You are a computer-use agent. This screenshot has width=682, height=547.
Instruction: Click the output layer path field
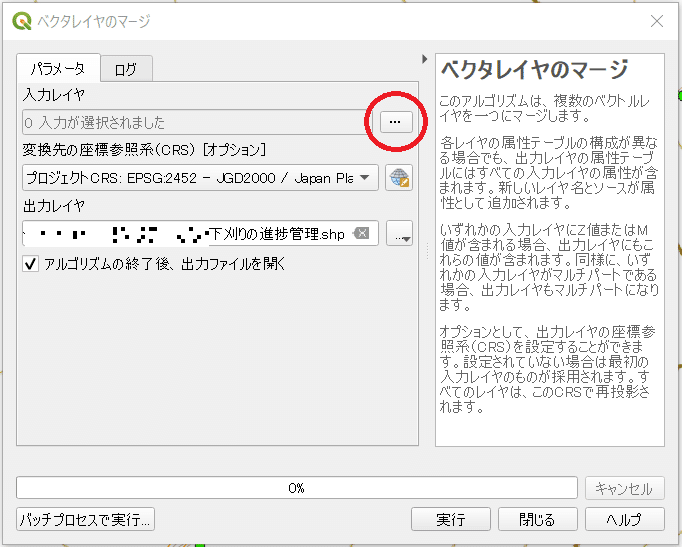(x=200, y=233)
